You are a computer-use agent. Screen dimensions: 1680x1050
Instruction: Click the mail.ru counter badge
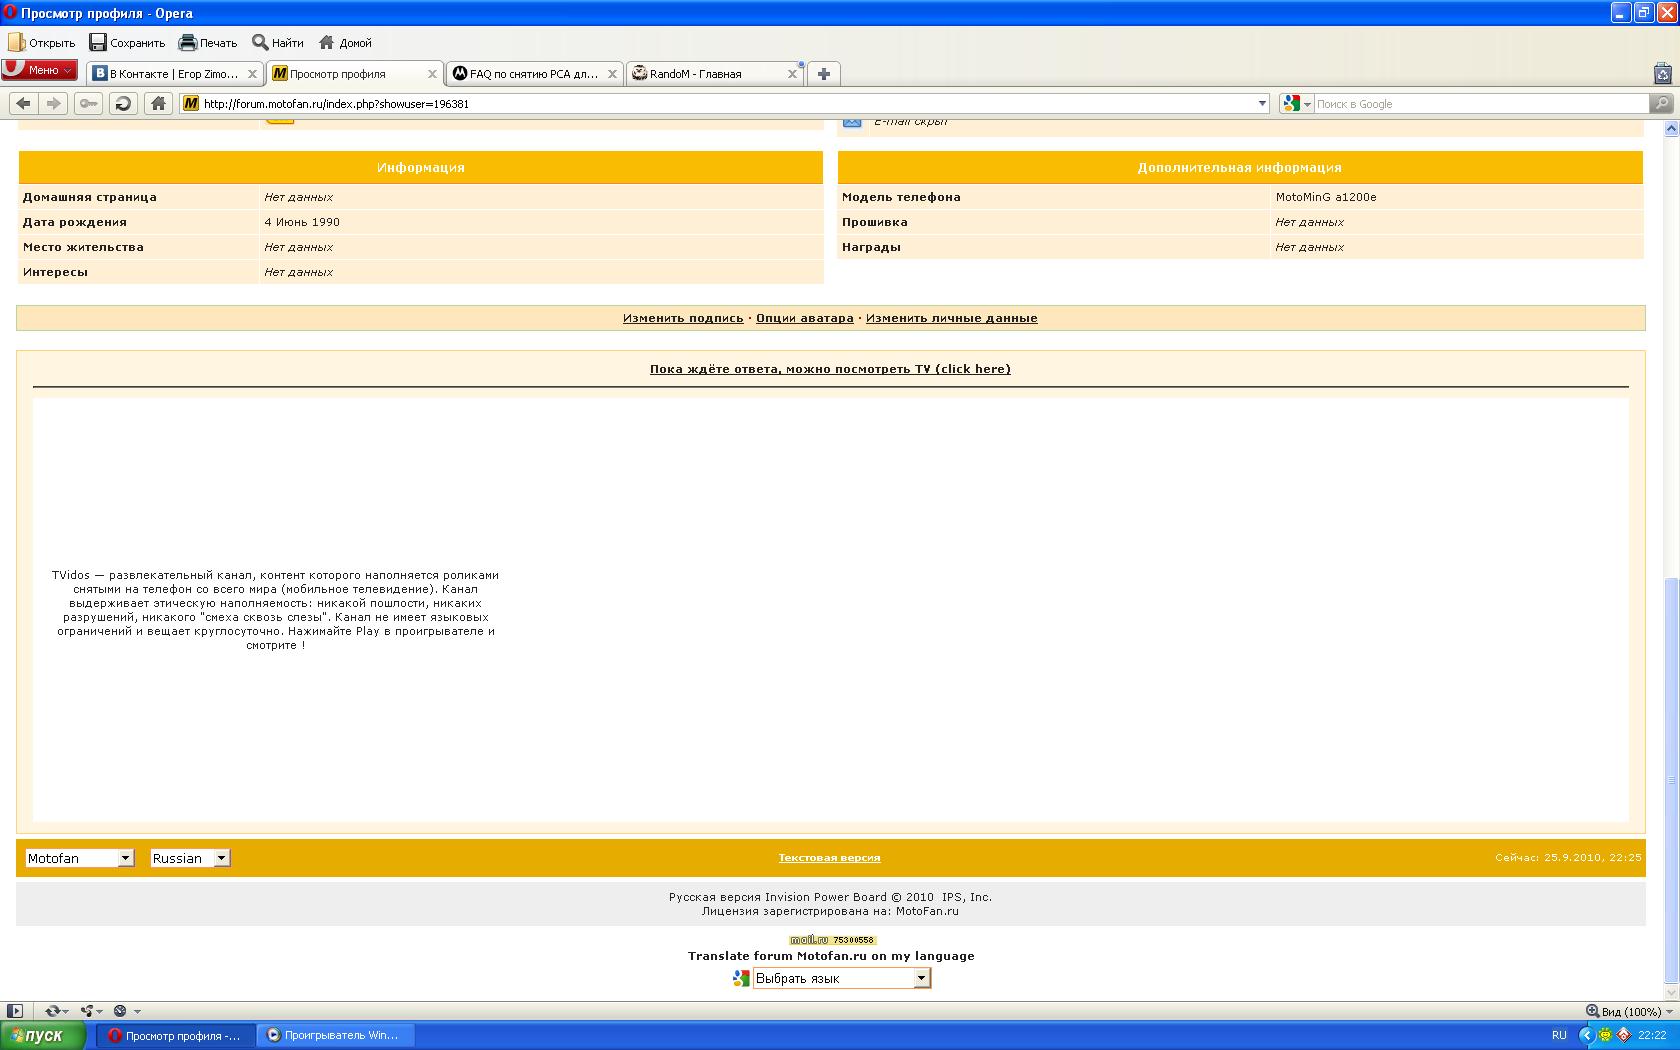pos(833,940)
